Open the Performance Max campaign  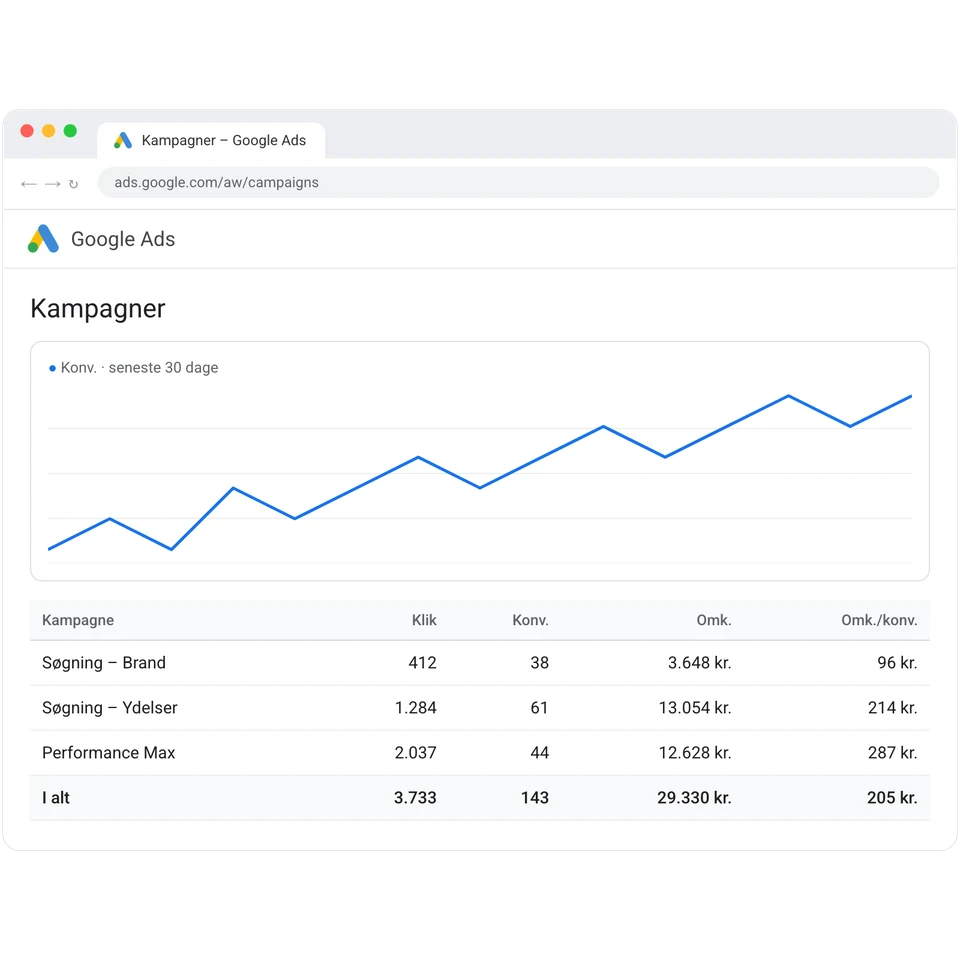coord(108,752)
